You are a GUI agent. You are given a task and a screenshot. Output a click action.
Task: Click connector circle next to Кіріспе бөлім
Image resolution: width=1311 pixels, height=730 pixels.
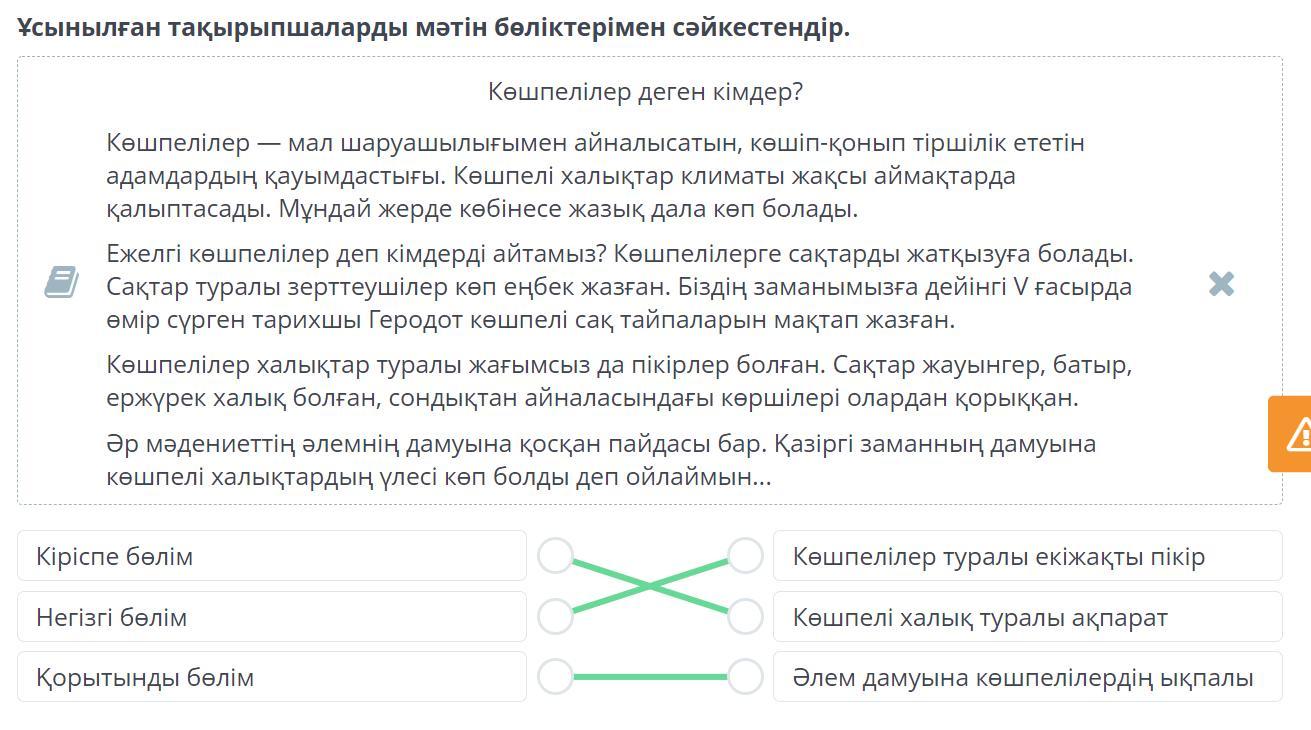555,556
